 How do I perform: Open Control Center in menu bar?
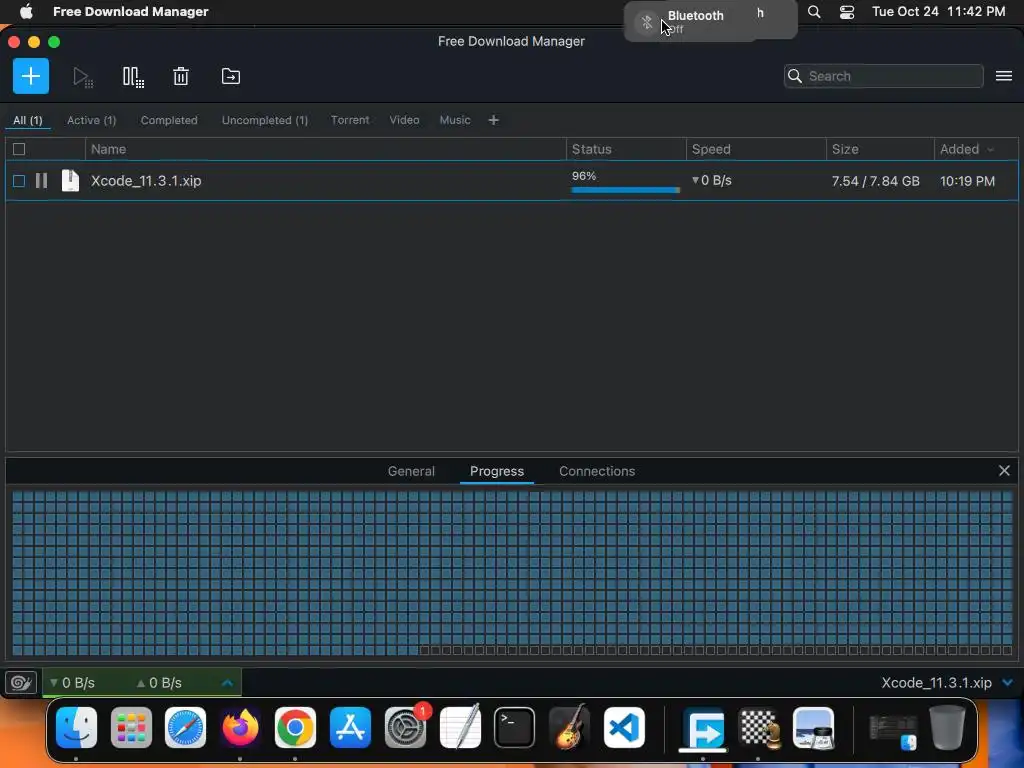coord(847,12)
